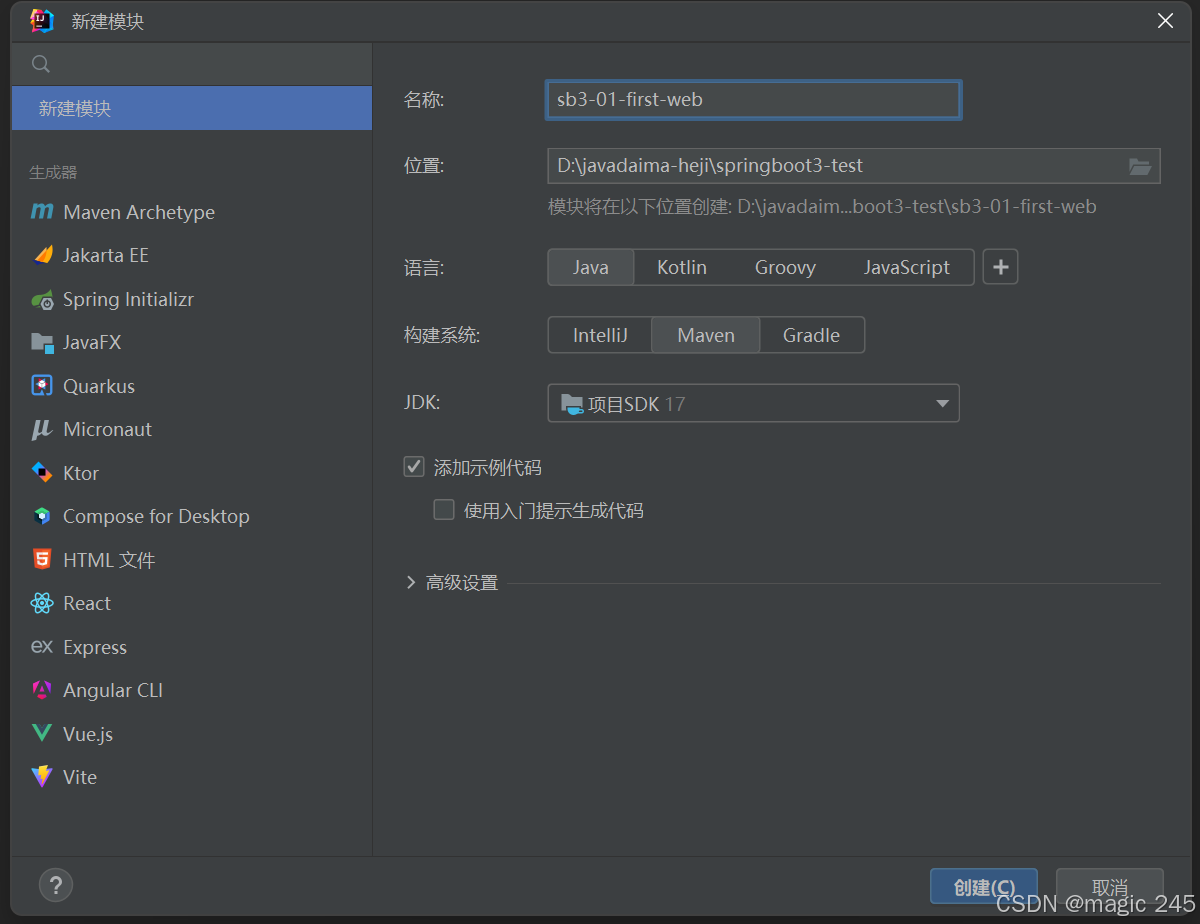
Task: Open the JDK 项目SDK 17 dropdown
Action: click(x=753, y=403)
